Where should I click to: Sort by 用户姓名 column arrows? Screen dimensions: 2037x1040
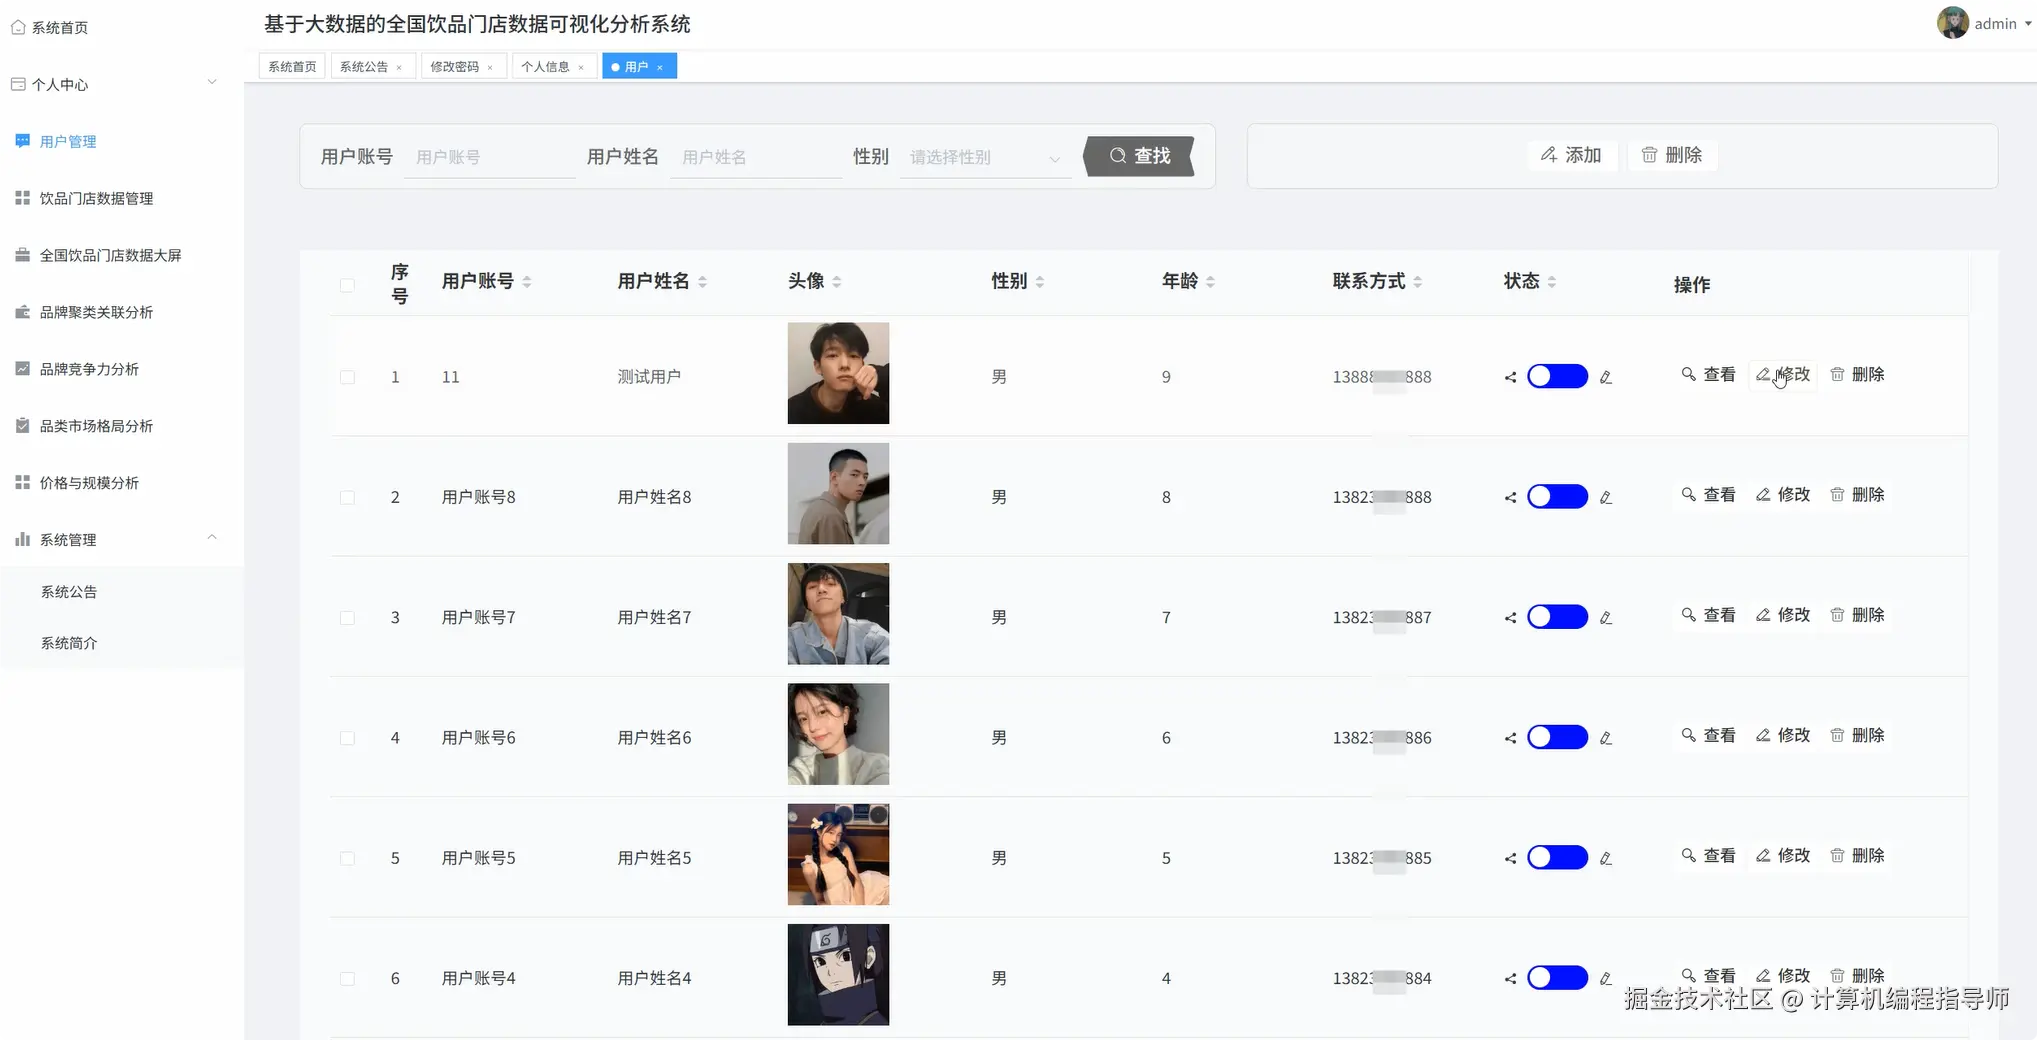pos(702,282)
